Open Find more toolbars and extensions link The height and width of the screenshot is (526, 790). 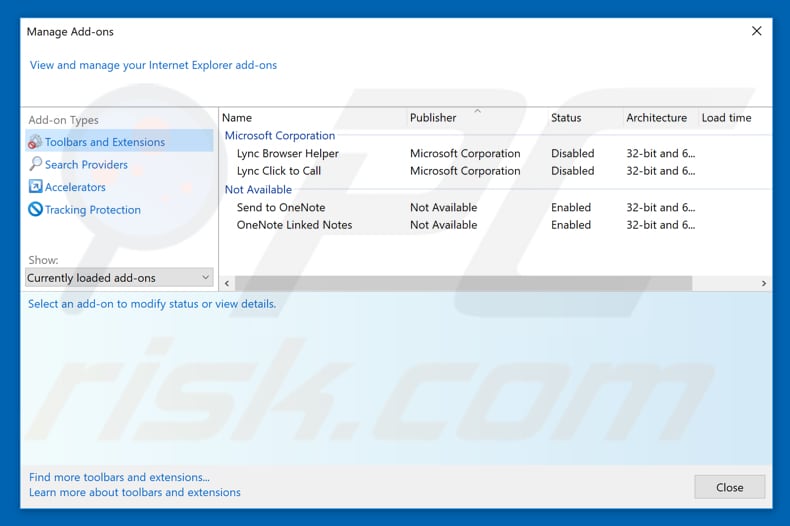[119, 477]
